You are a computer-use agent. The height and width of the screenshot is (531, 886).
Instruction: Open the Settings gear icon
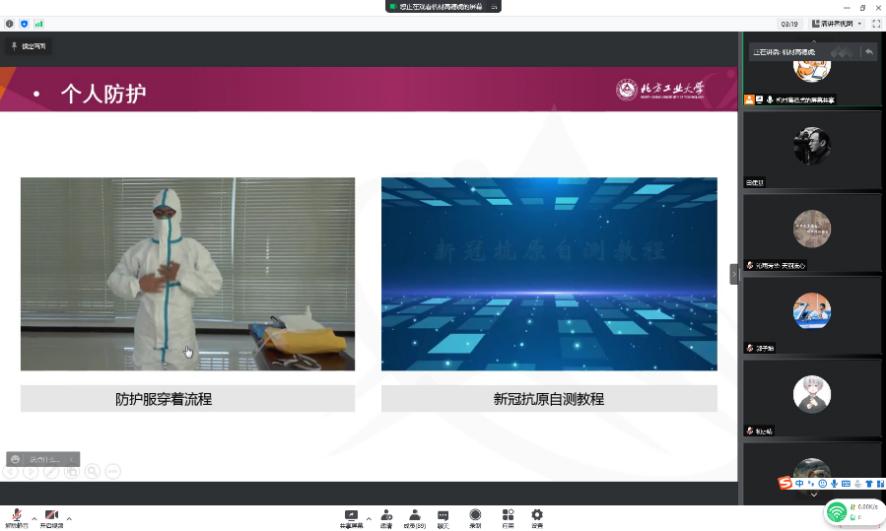537,515
